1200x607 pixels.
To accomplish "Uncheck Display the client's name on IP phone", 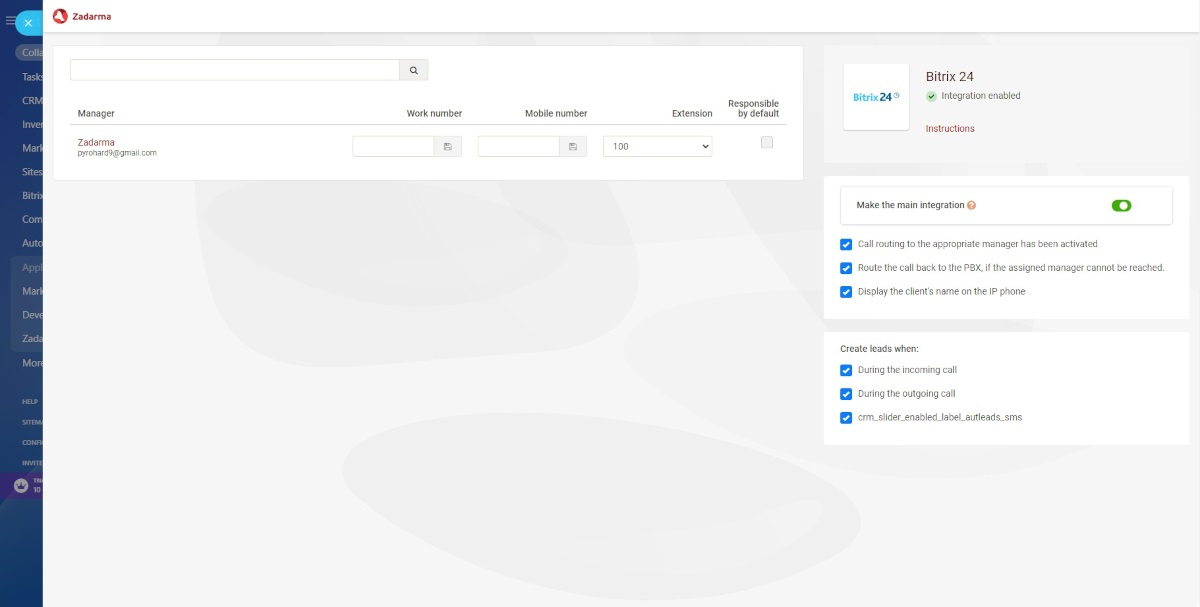I will pyautogui.click(x=846, y=292).
